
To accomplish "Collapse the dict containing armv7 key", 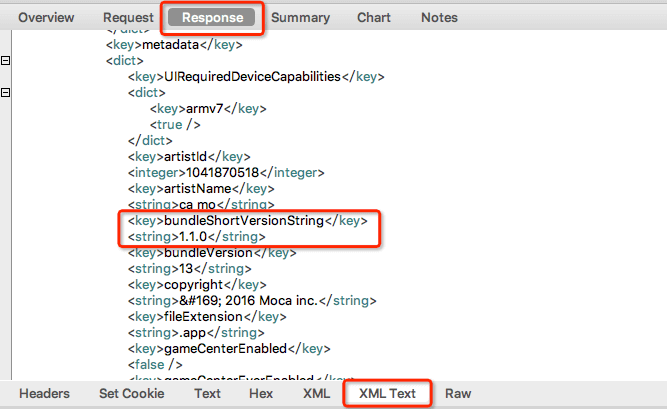I will (6, 93).
